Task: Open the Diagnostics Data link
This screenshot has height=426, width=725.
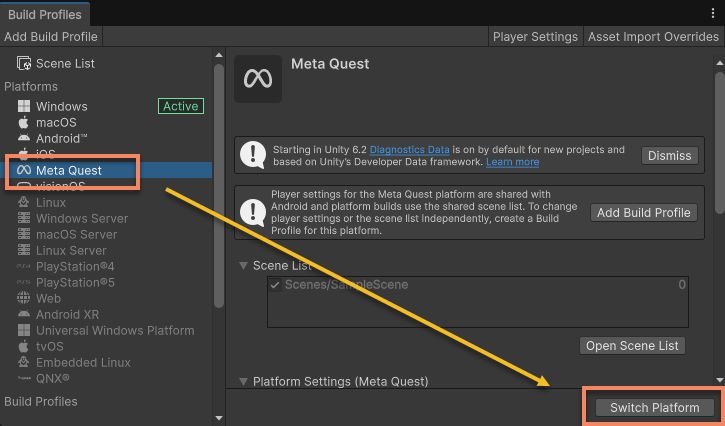Action: pyautogui.click(x=410, y=149)
